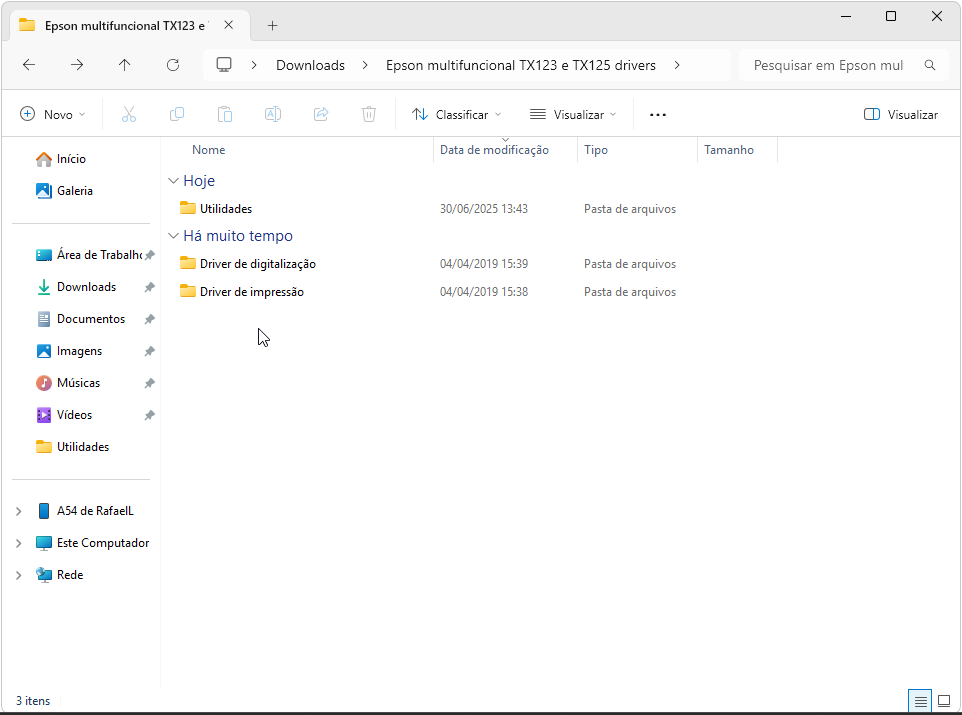Click the Rename icon in toolbar
Viewport: 962px width, 715px height.
[273, 114]
